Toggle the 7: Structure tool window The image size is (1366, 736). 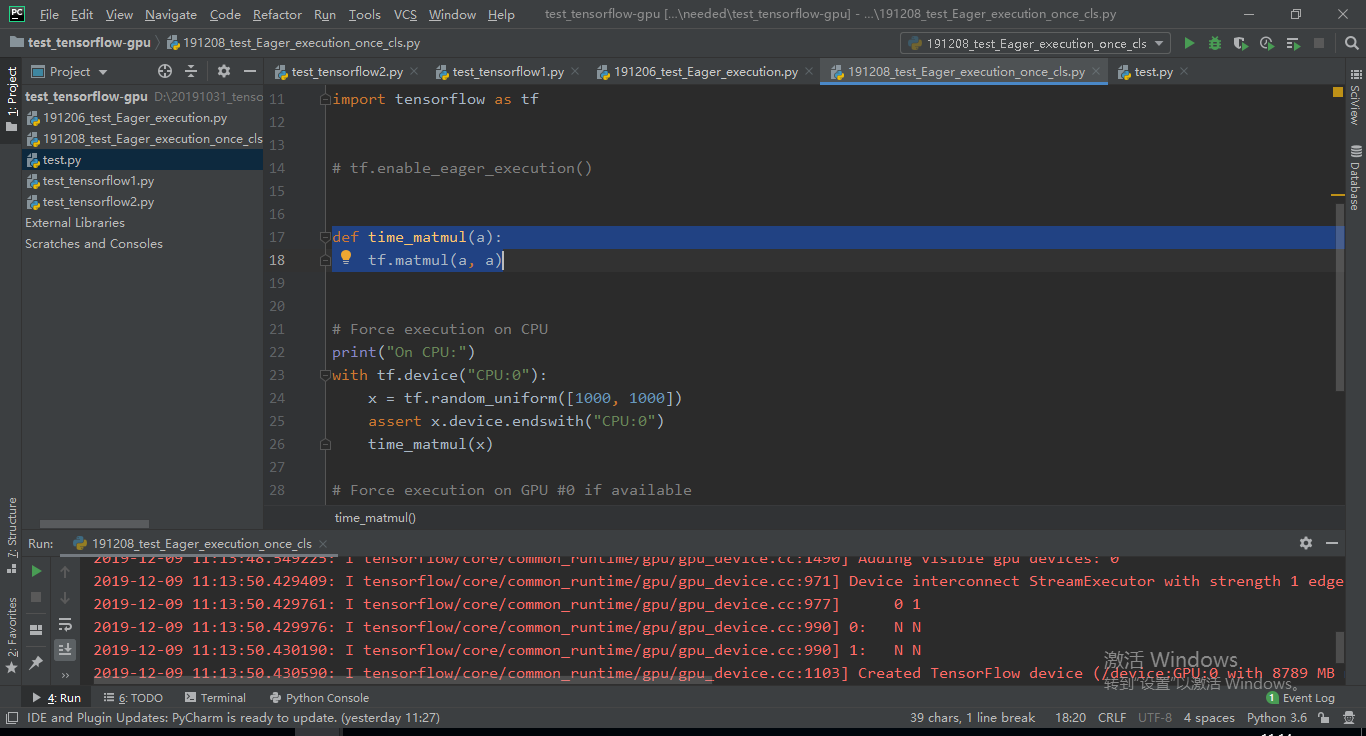point(12,533)
